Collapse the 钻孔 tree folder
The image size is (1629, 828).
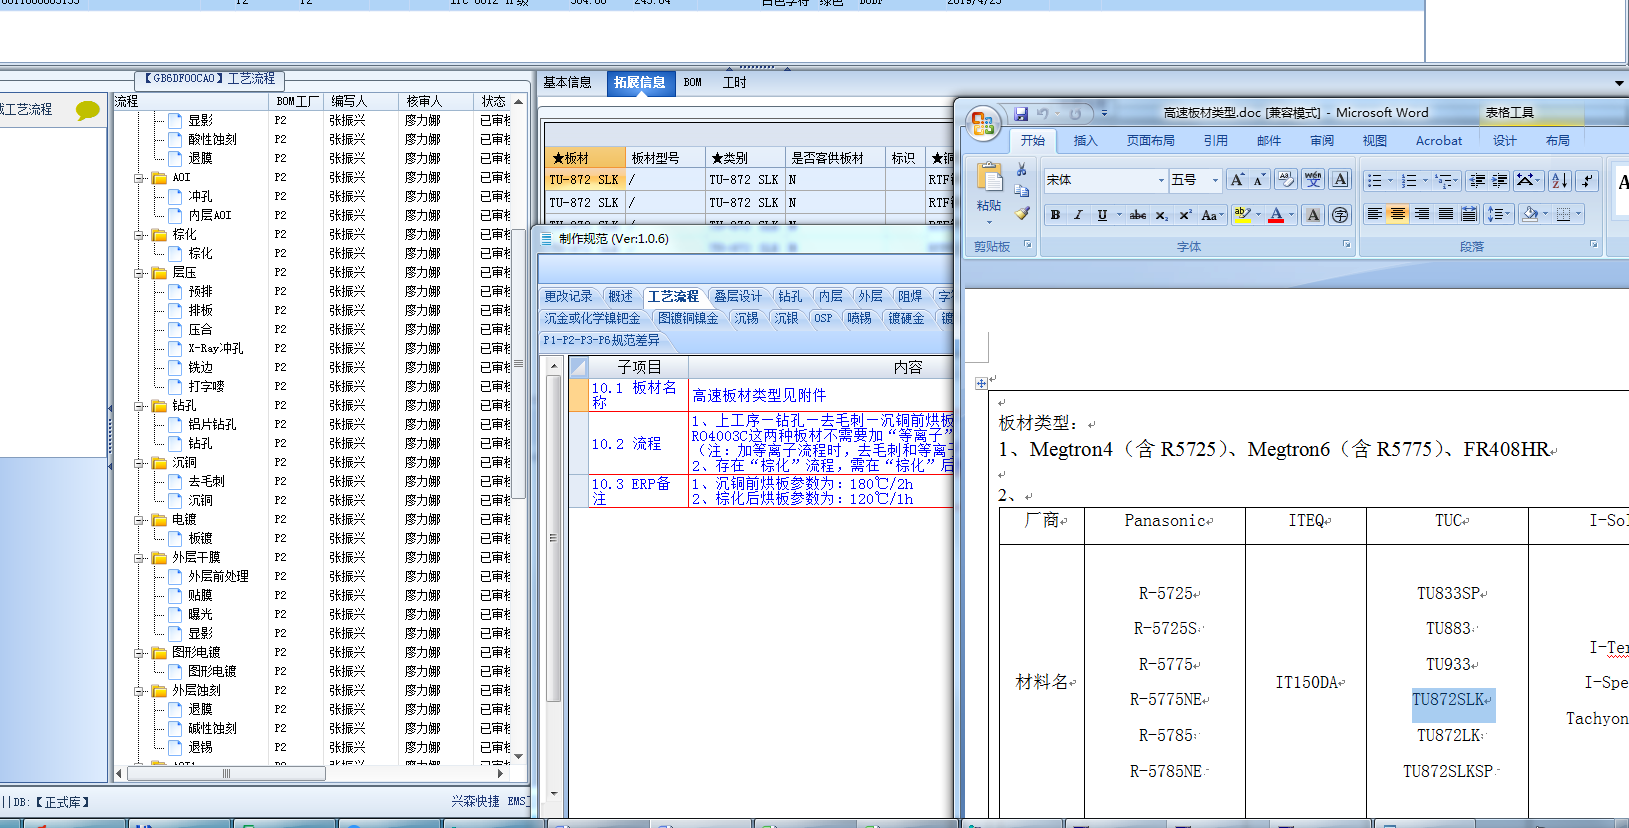pyautogui.click(x=139, y=406)
